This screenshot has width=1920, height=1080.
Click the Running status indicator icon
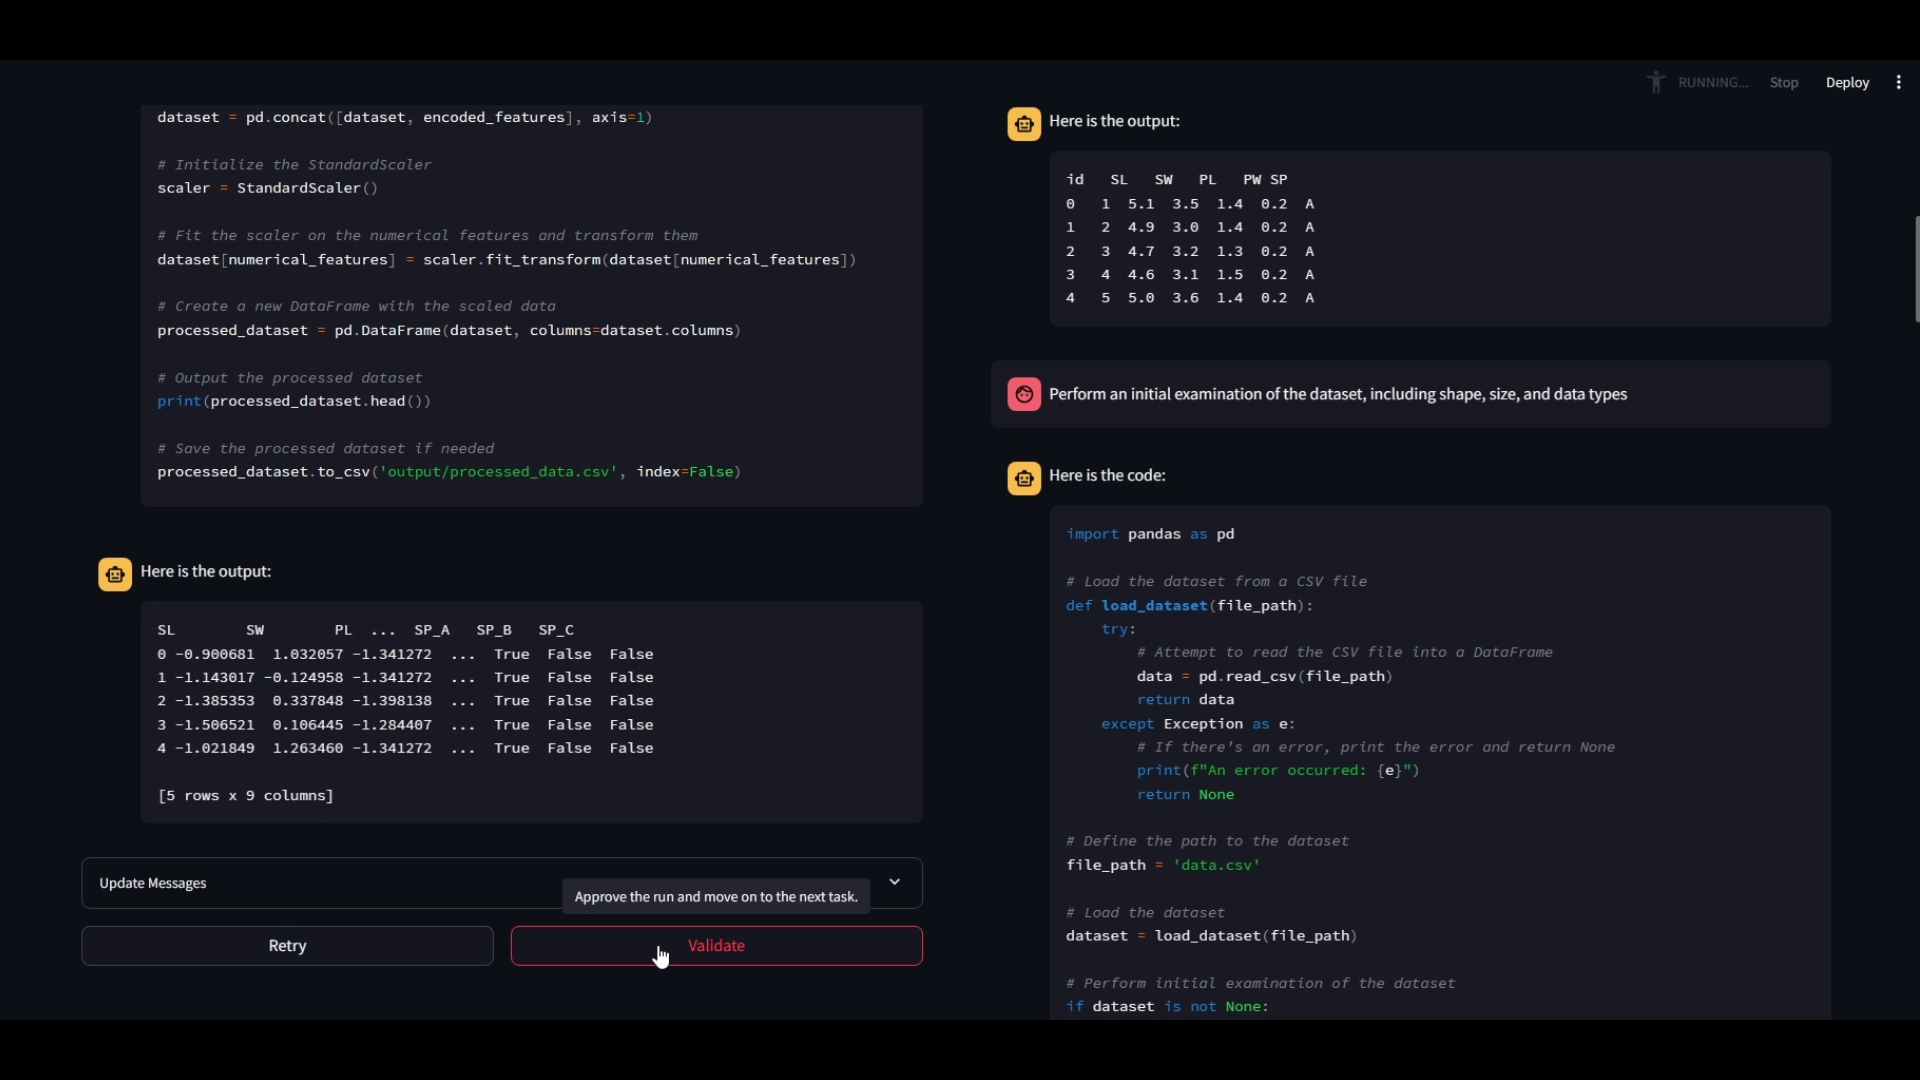coord(1656,83)
